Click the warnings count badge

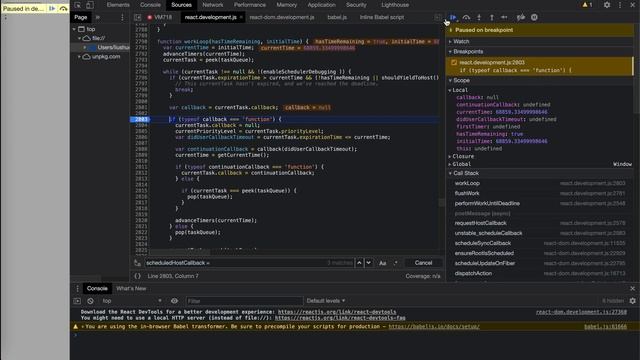point(587,5)
